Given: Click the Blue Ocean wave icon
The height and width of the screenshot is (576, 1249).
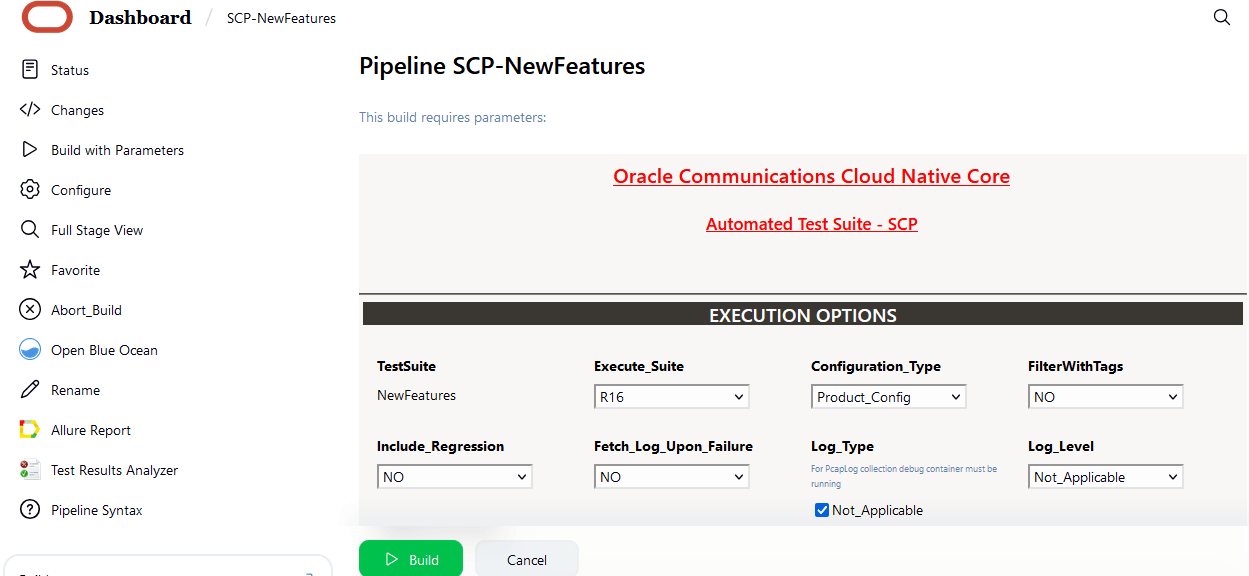Looking at the screenshot, I should 30,350.
